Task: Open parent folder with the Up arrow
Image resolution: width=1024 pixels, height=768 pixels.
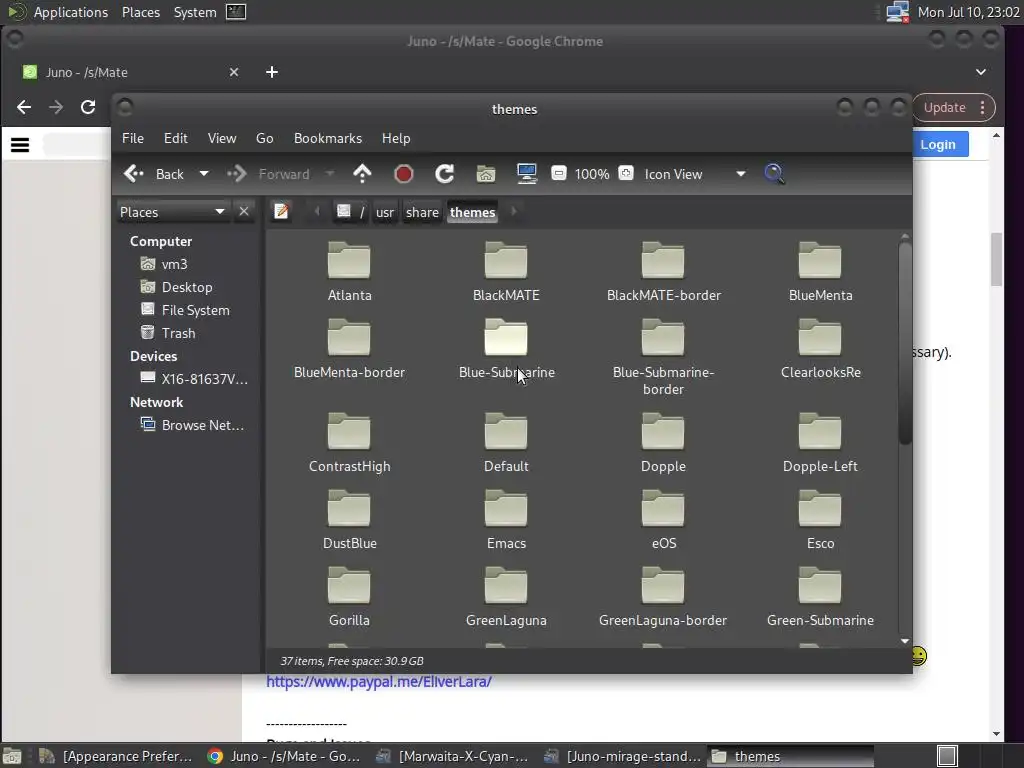Action: pos(362,174)
